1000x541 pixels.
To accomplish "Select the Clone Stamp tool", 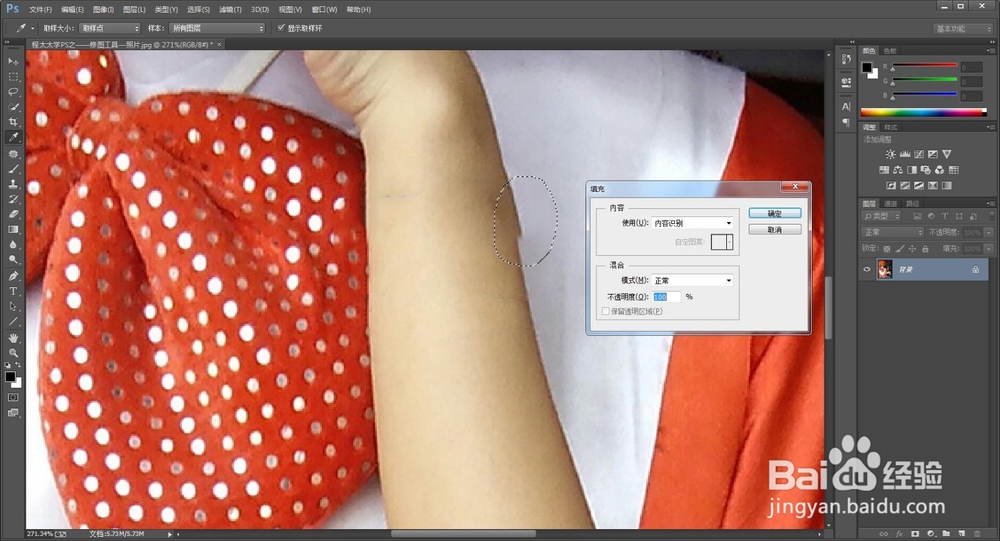I will (13, 184).
